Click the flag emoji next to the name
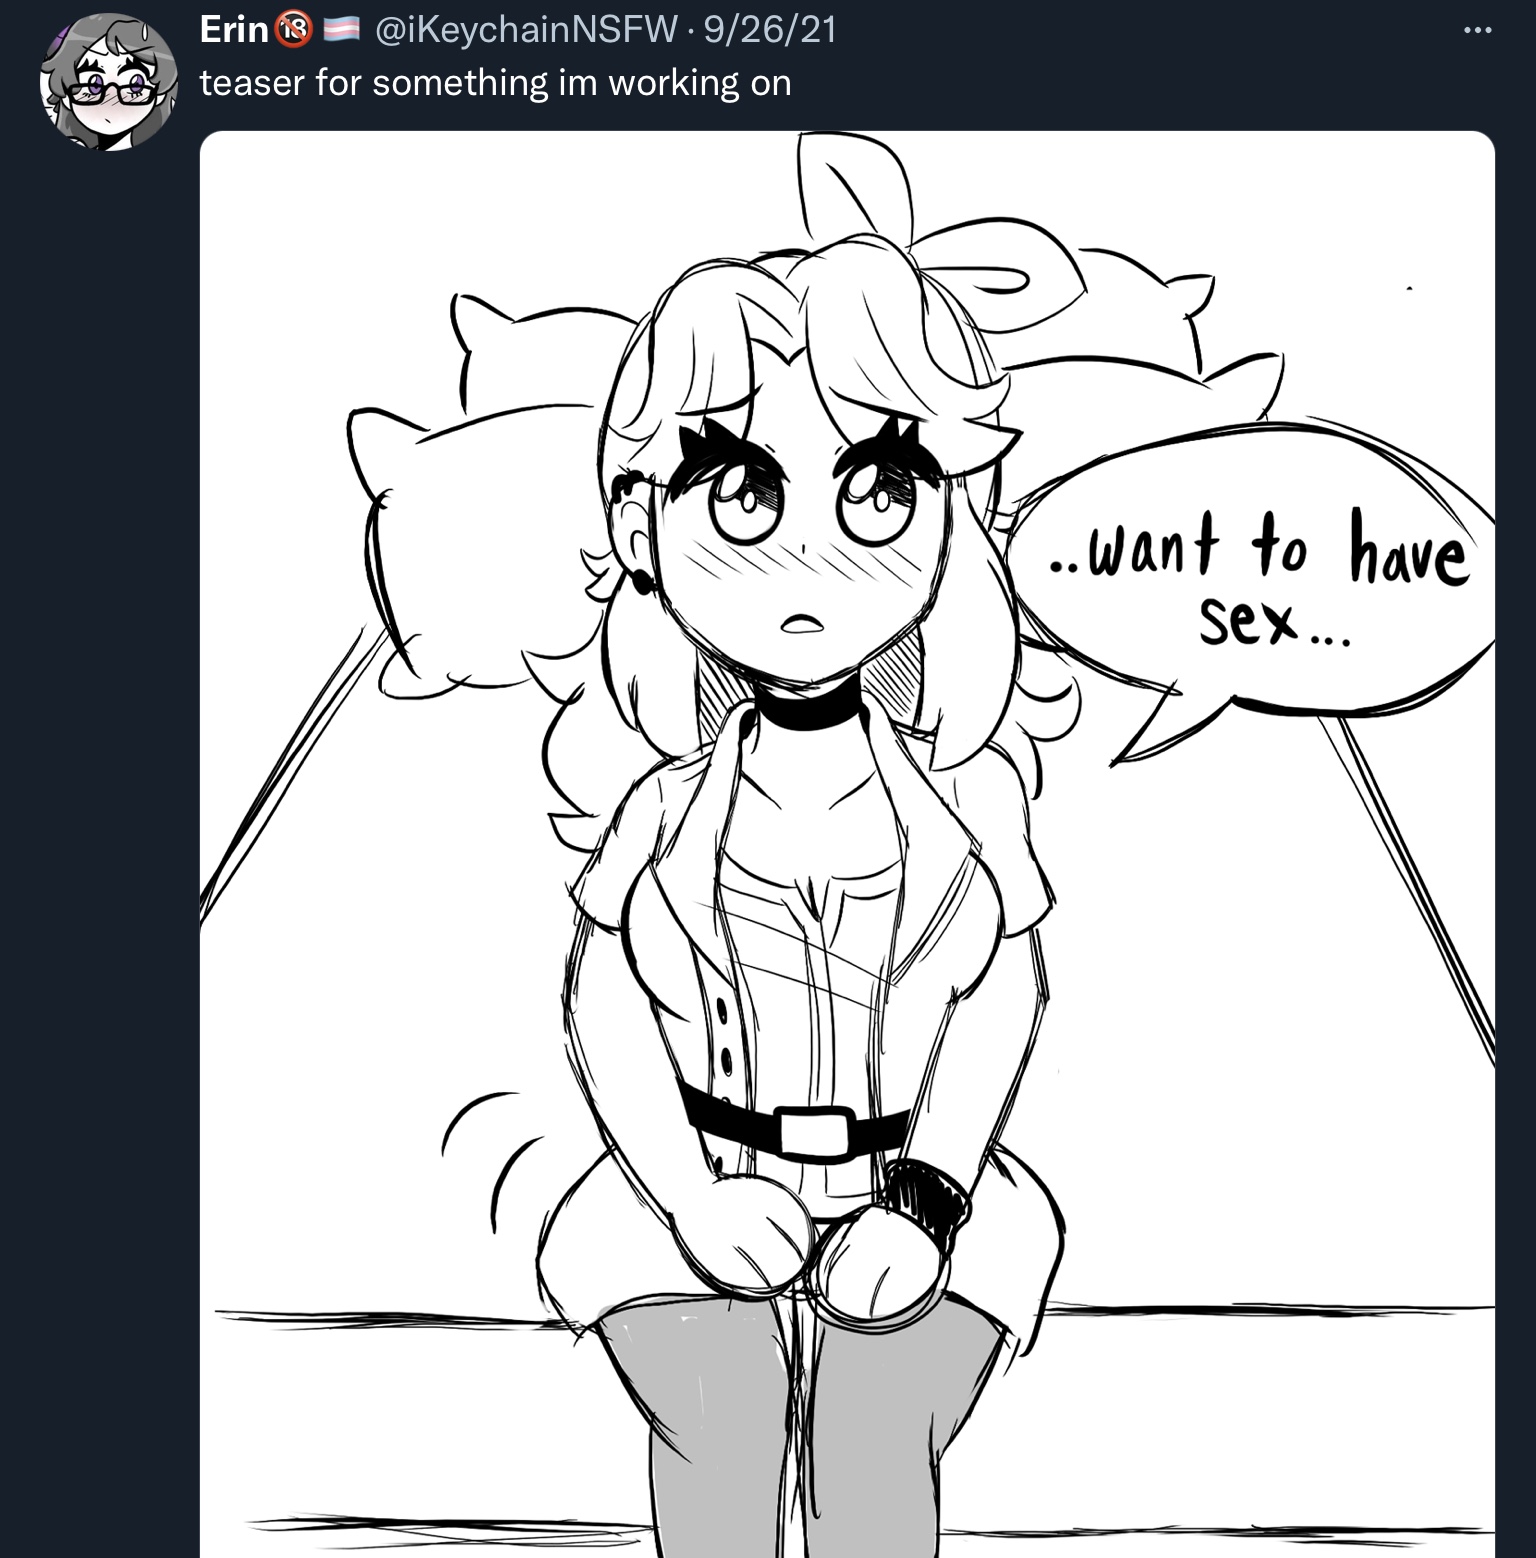 (340, 31)
